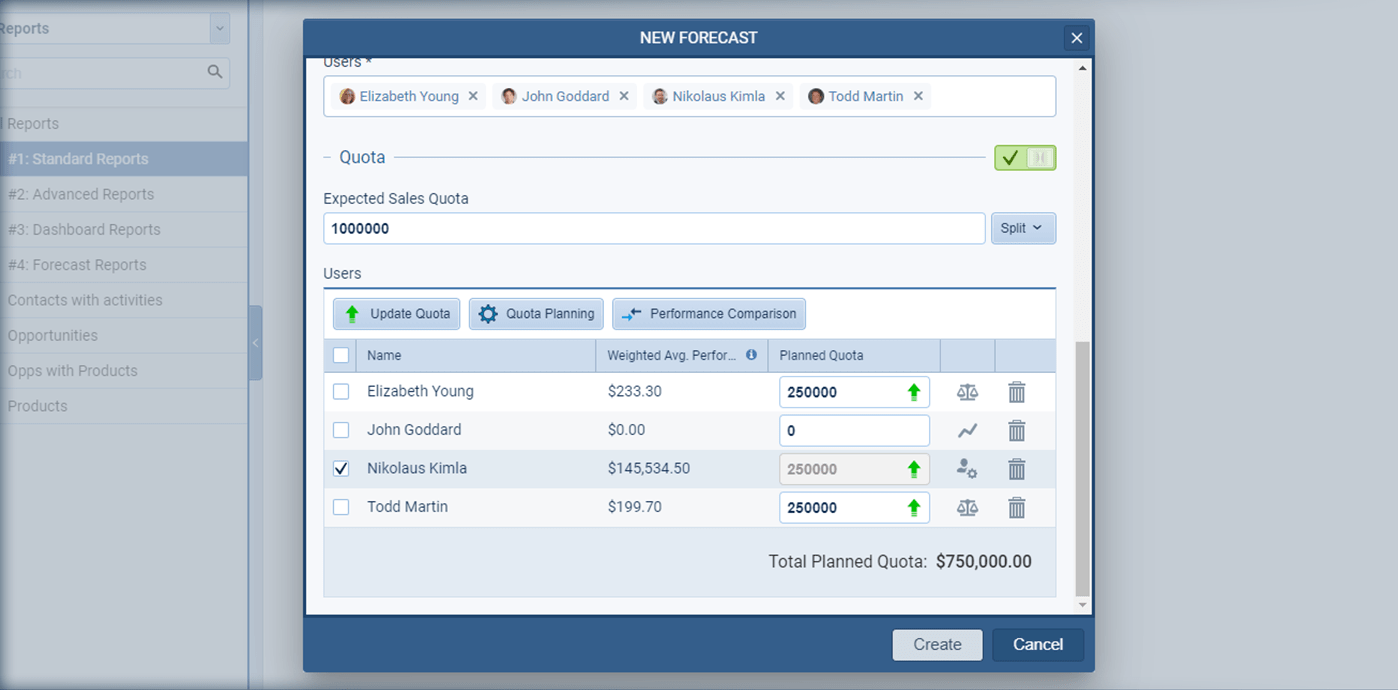Switch to #2: Advanced Reports
Image resolution: width=1398 pixels, height=690 pixels.
tap(80, 194)
